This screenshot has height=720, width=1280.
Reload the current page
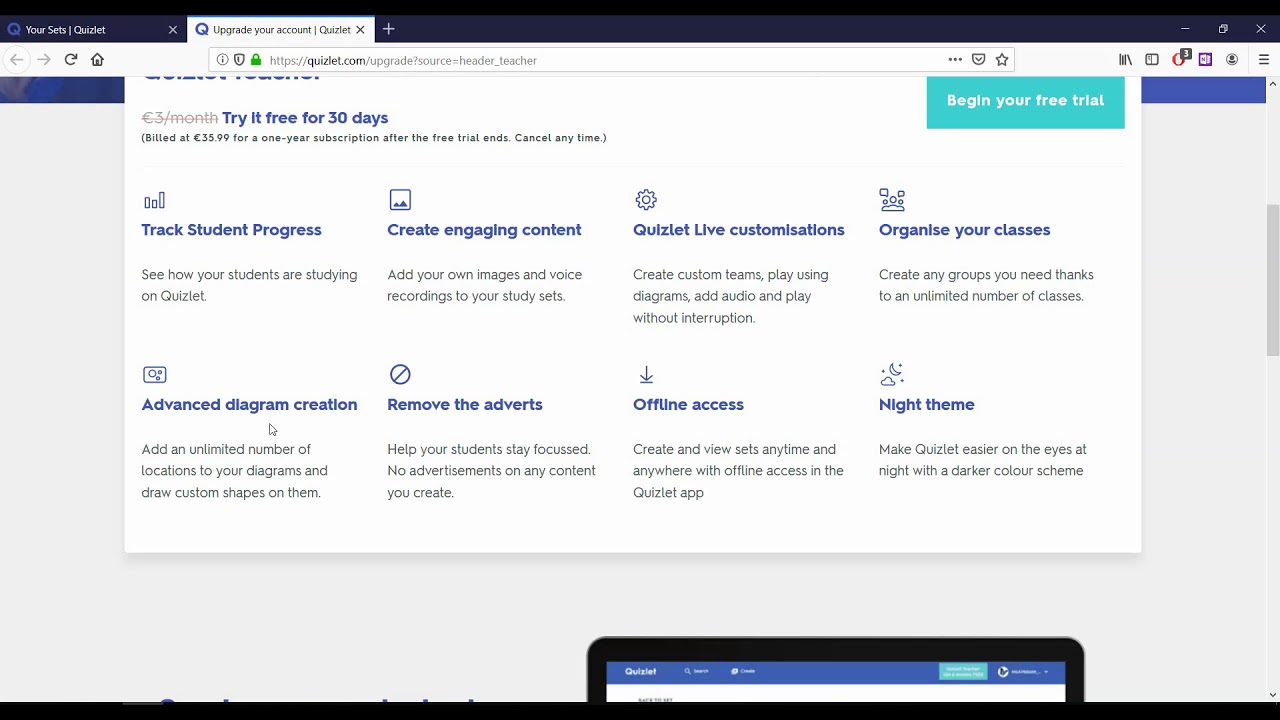point(71,60)
